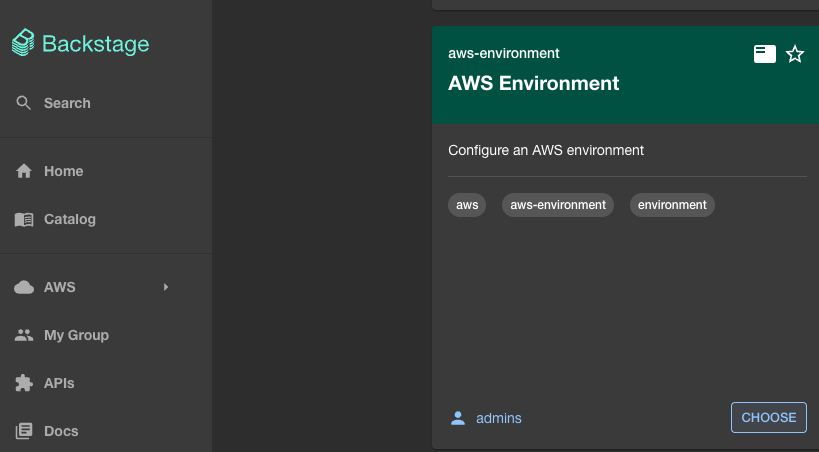819x452 pixels.
Task: Click the Docs library icon
Action: tap(24, 431)
